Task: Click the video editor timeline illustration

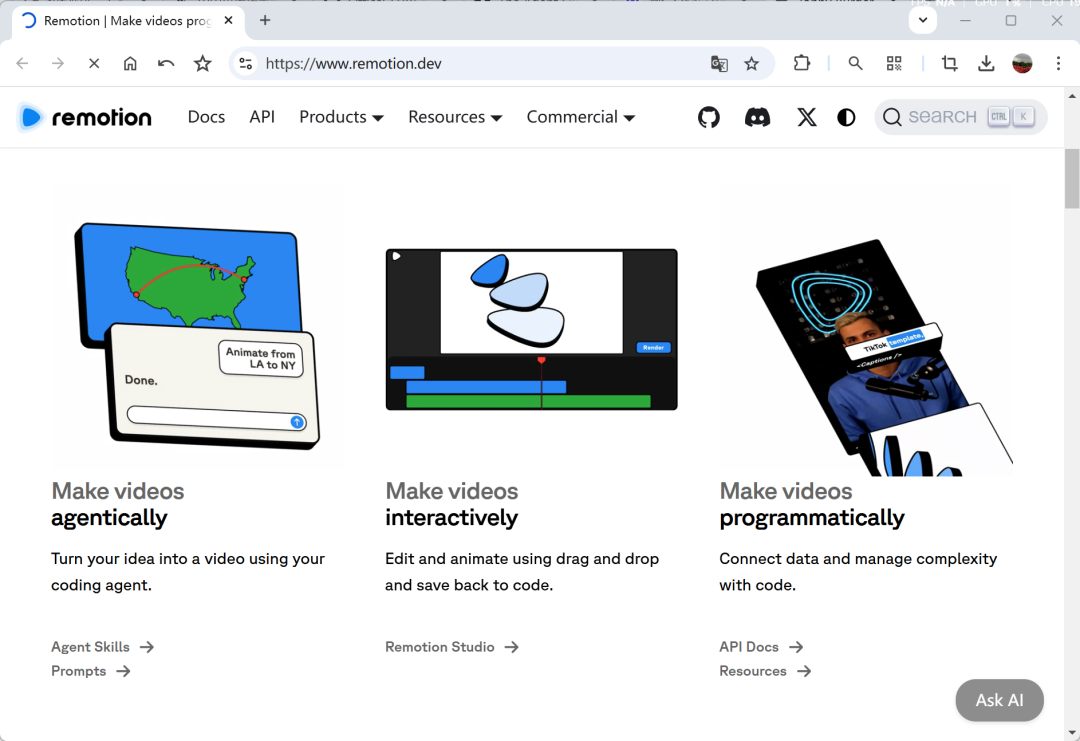Action: click(531, 329)
